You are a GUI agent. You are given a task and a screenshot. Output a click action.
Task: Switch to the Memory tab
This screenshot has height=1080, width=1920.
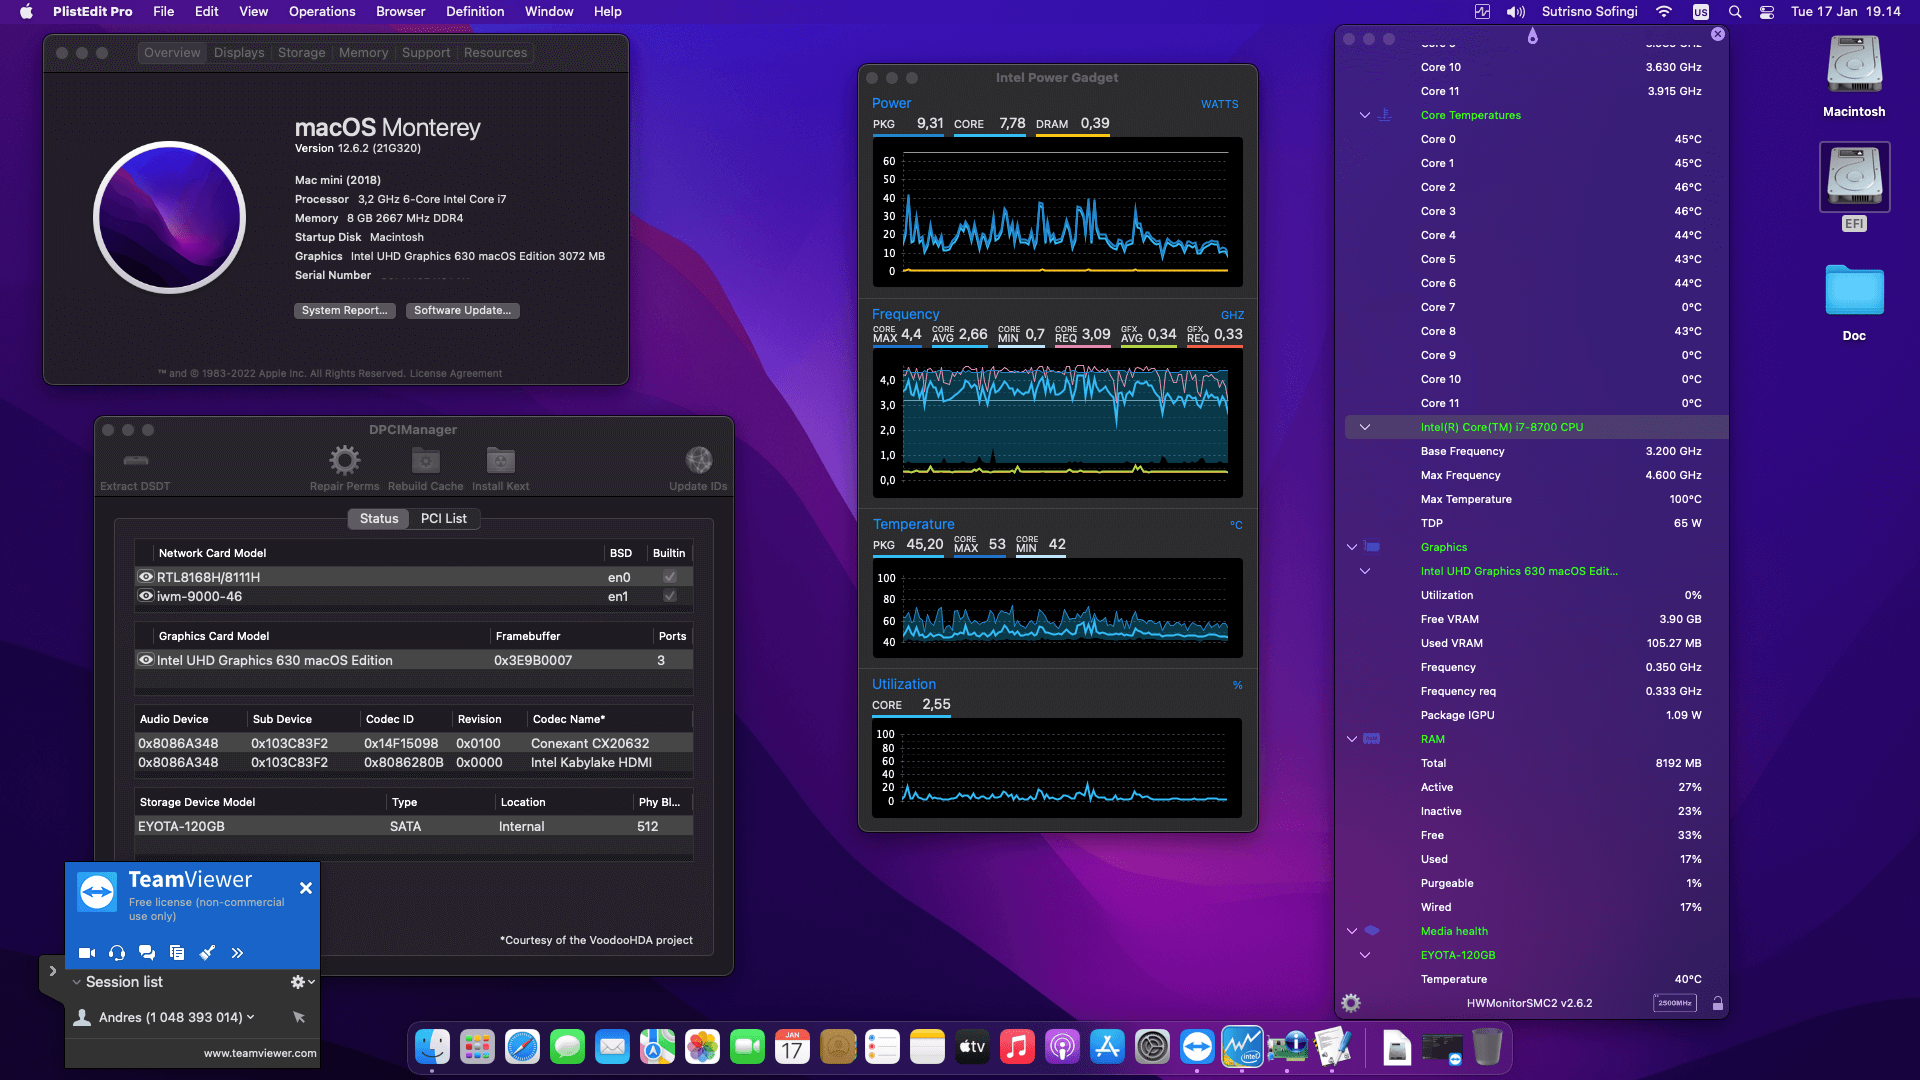tap(363, 53)
